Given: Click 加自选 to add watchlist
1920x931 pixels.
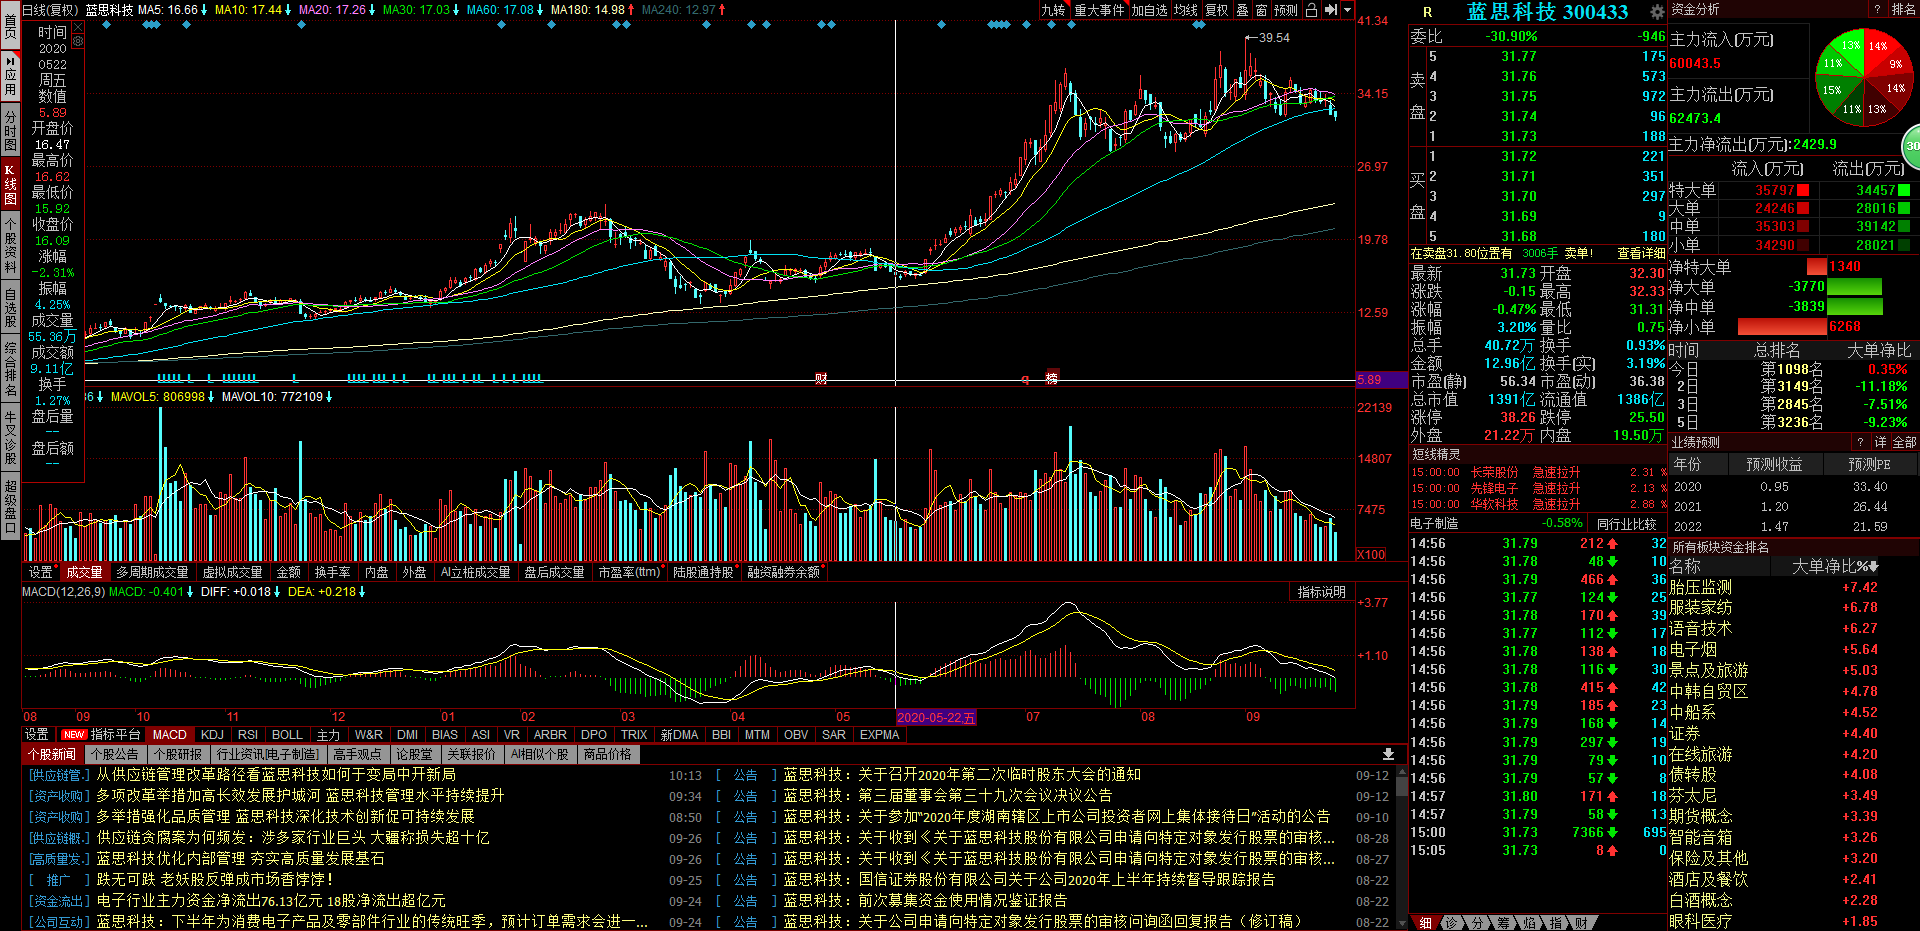Looking at the screenshot, I should click(x=1150, y=10).
